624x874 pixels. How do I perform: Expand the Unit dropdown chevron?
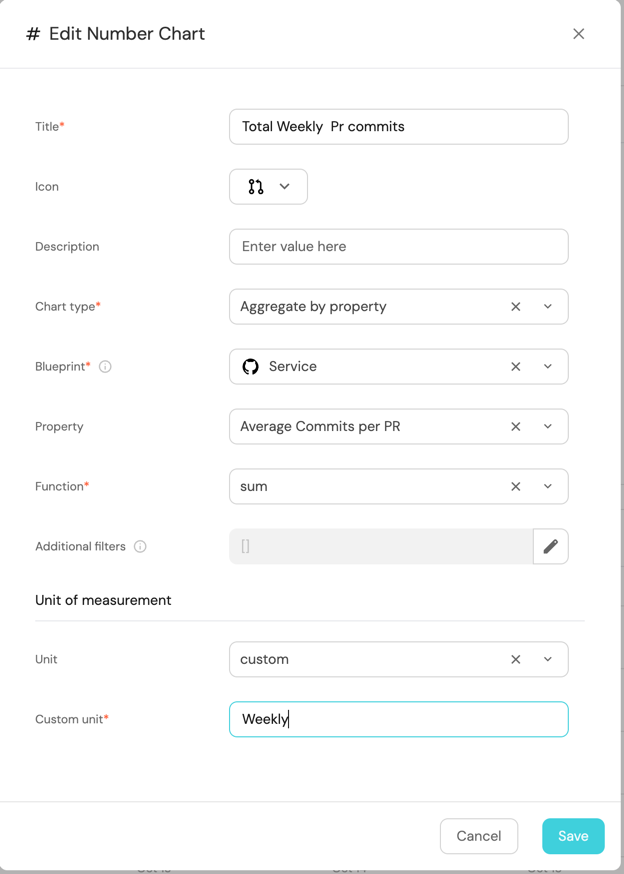point(548,660)
